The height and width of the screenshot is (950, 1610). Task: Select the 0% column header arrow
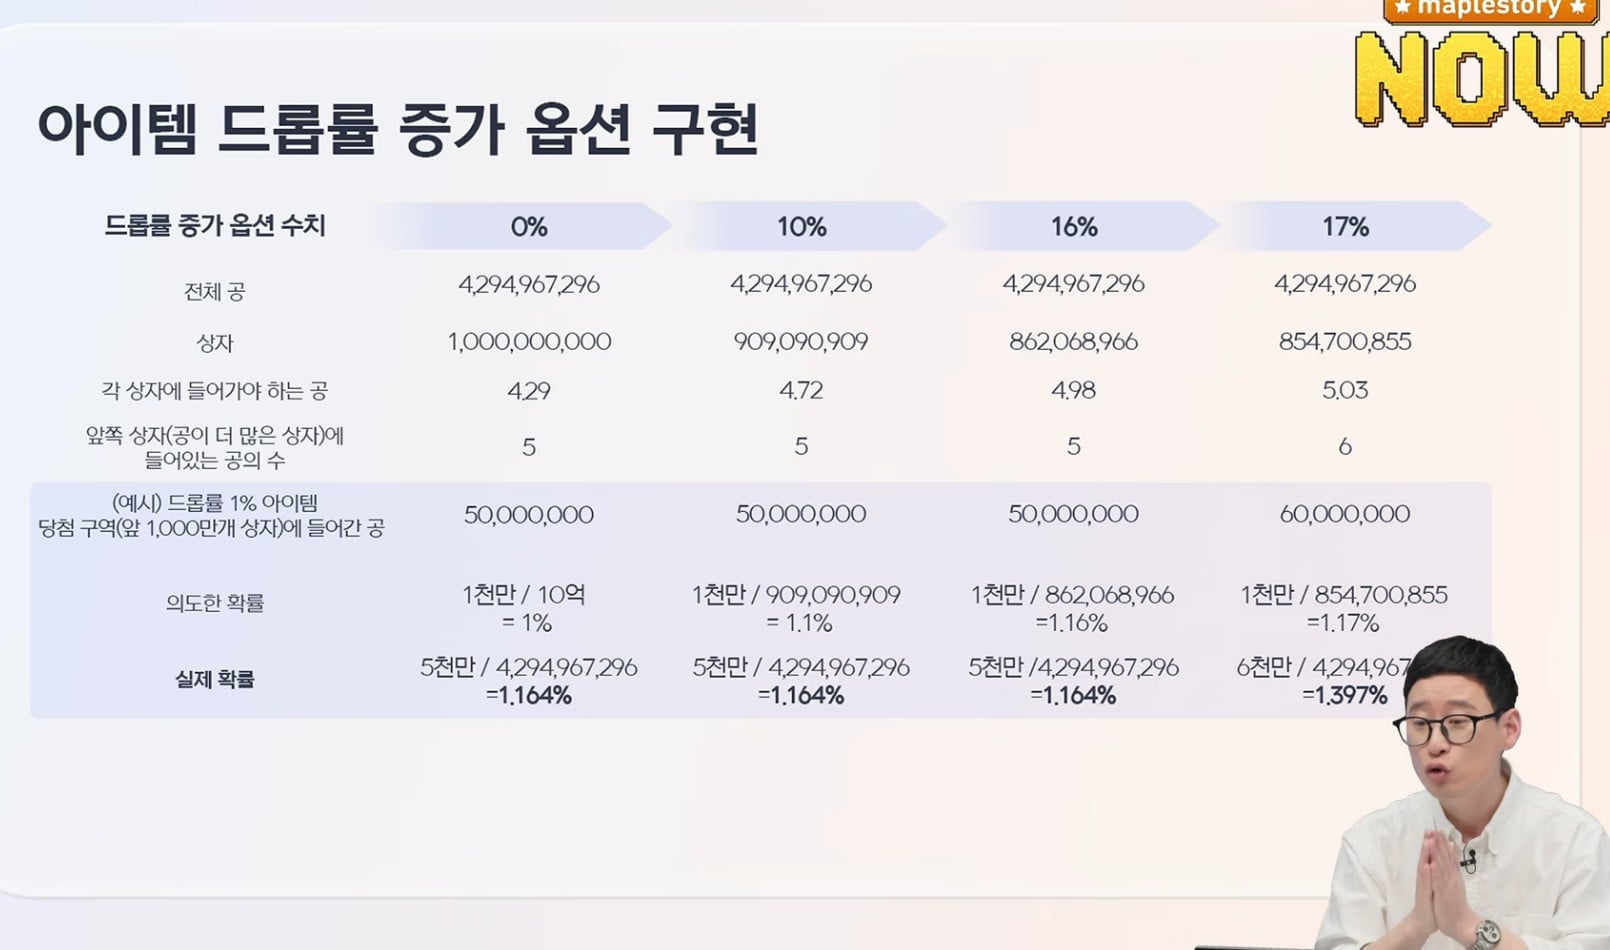[x=522, y=226]
